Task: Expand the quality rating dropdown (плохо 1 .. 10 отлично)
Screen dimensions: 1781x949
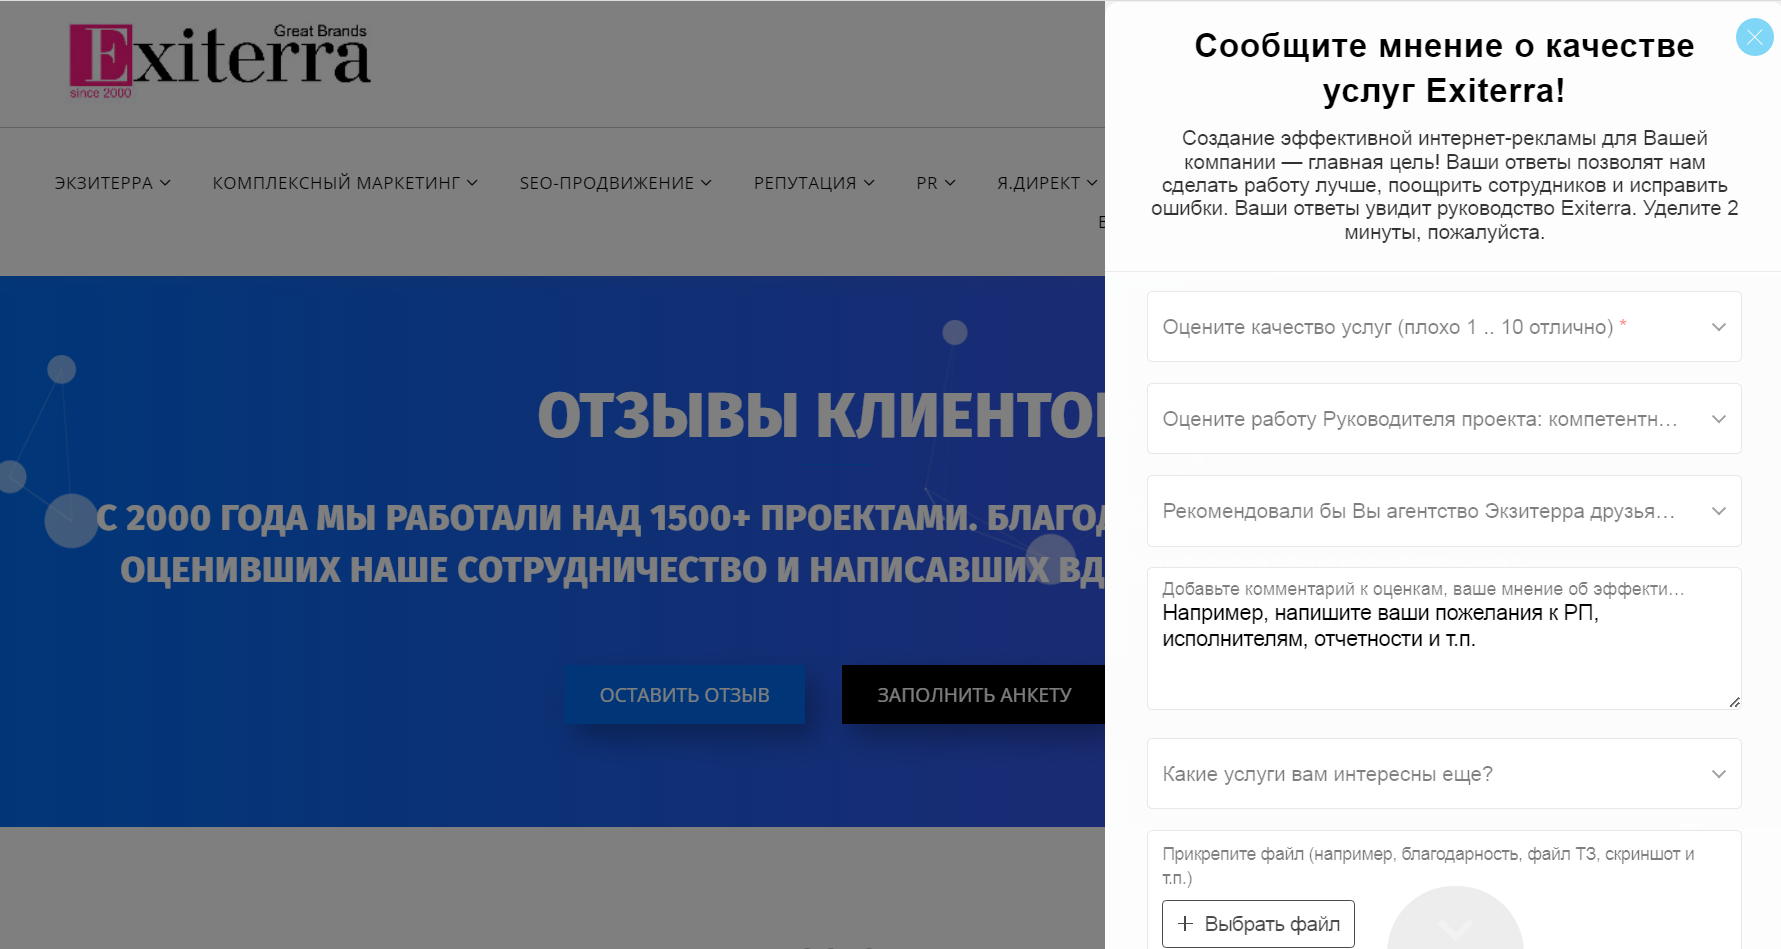Action: (1444, 327)
